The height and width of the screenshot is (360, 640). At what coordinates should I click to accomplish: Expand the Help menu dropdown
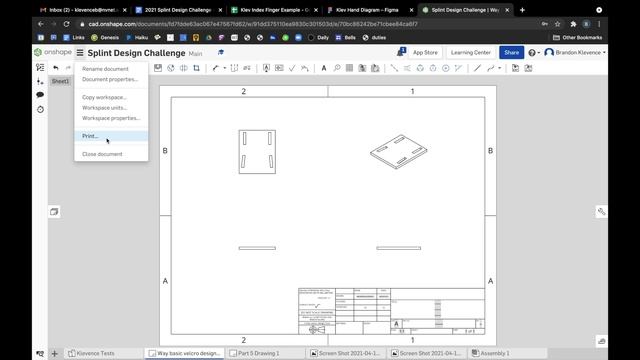click(534, 53)
